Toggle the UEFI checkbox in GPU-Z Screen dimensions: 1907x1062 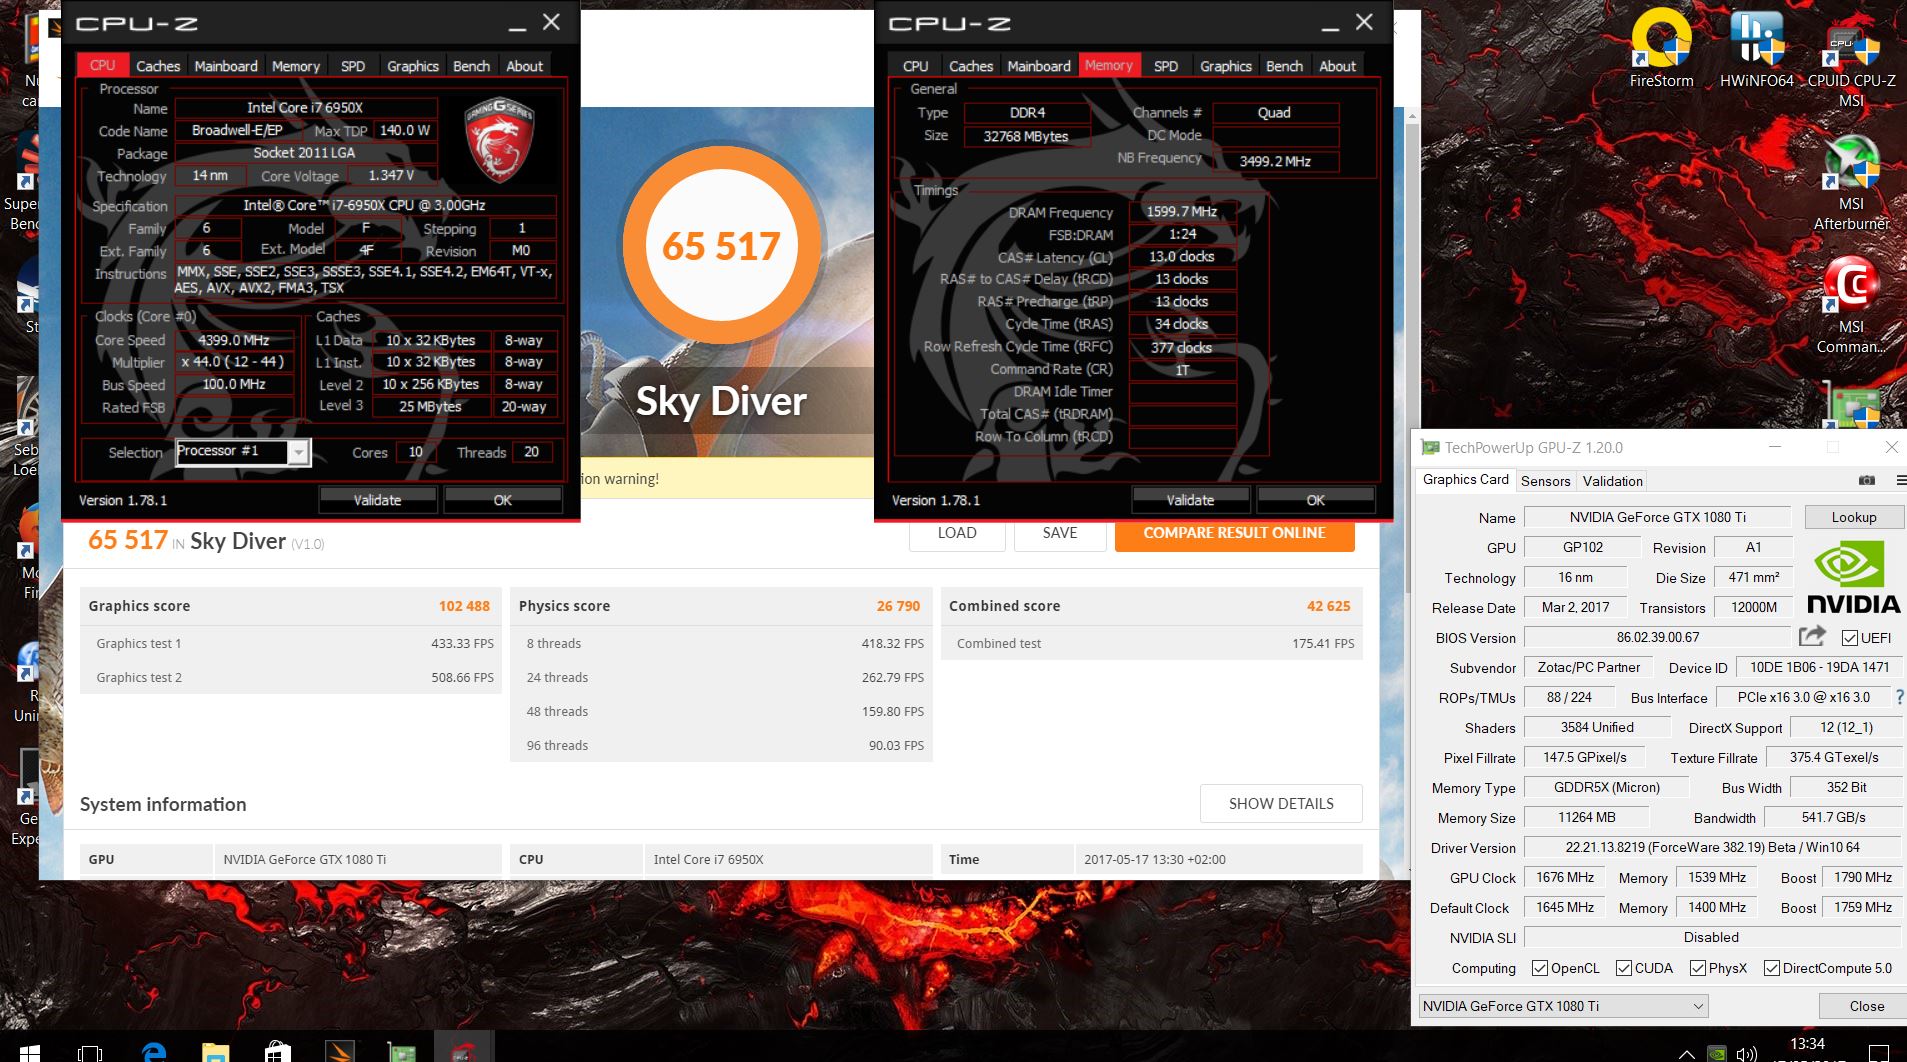point(1849,637)
